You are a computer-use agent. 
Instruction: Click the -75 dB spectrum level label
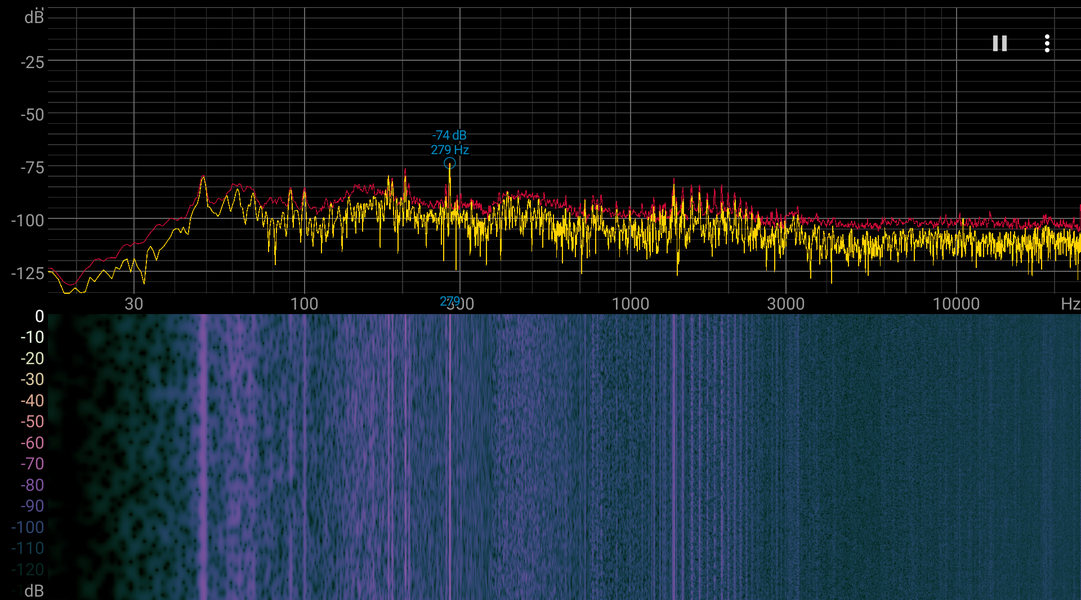(x=32, y=168)
